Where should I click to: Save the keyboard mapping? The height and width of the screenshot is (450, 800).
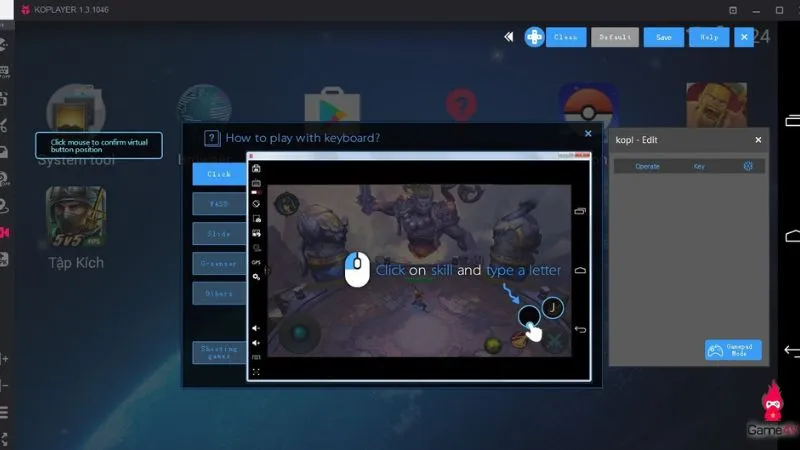click(663, 37)
